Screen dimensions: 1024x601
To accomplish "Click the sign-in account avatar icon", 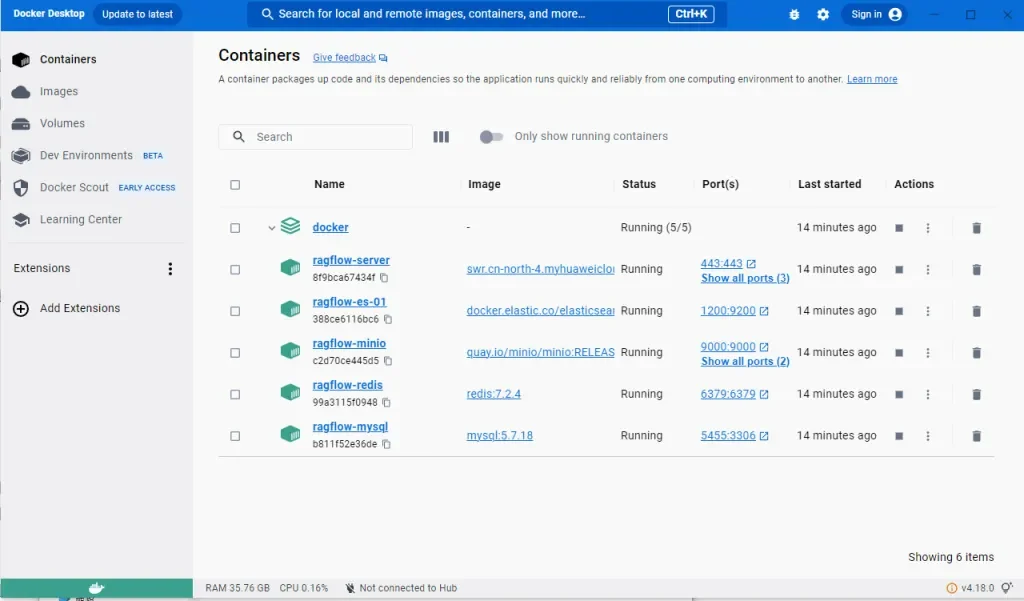I will 895,14.
